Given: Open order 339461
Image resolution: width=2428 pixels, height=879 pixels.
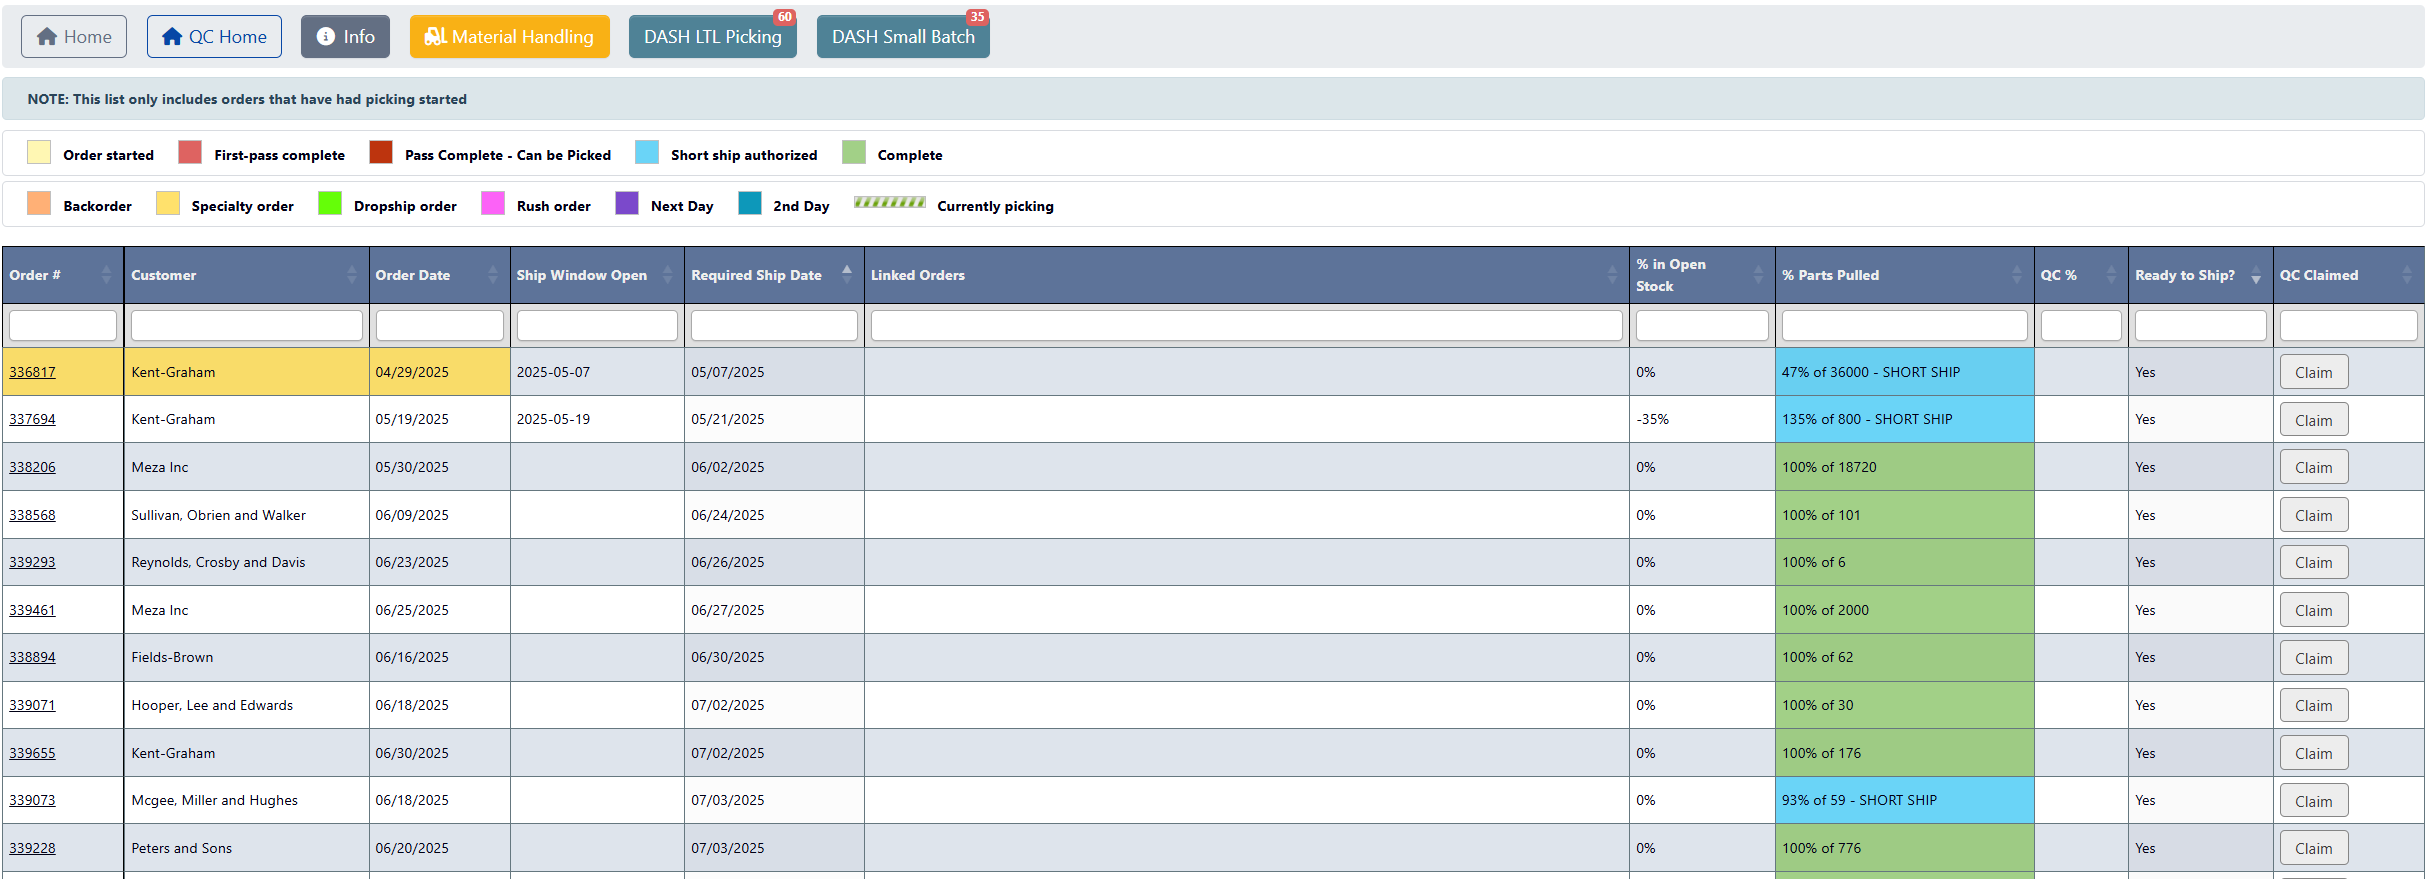Looking at the screenshot, I should [32, 610].
